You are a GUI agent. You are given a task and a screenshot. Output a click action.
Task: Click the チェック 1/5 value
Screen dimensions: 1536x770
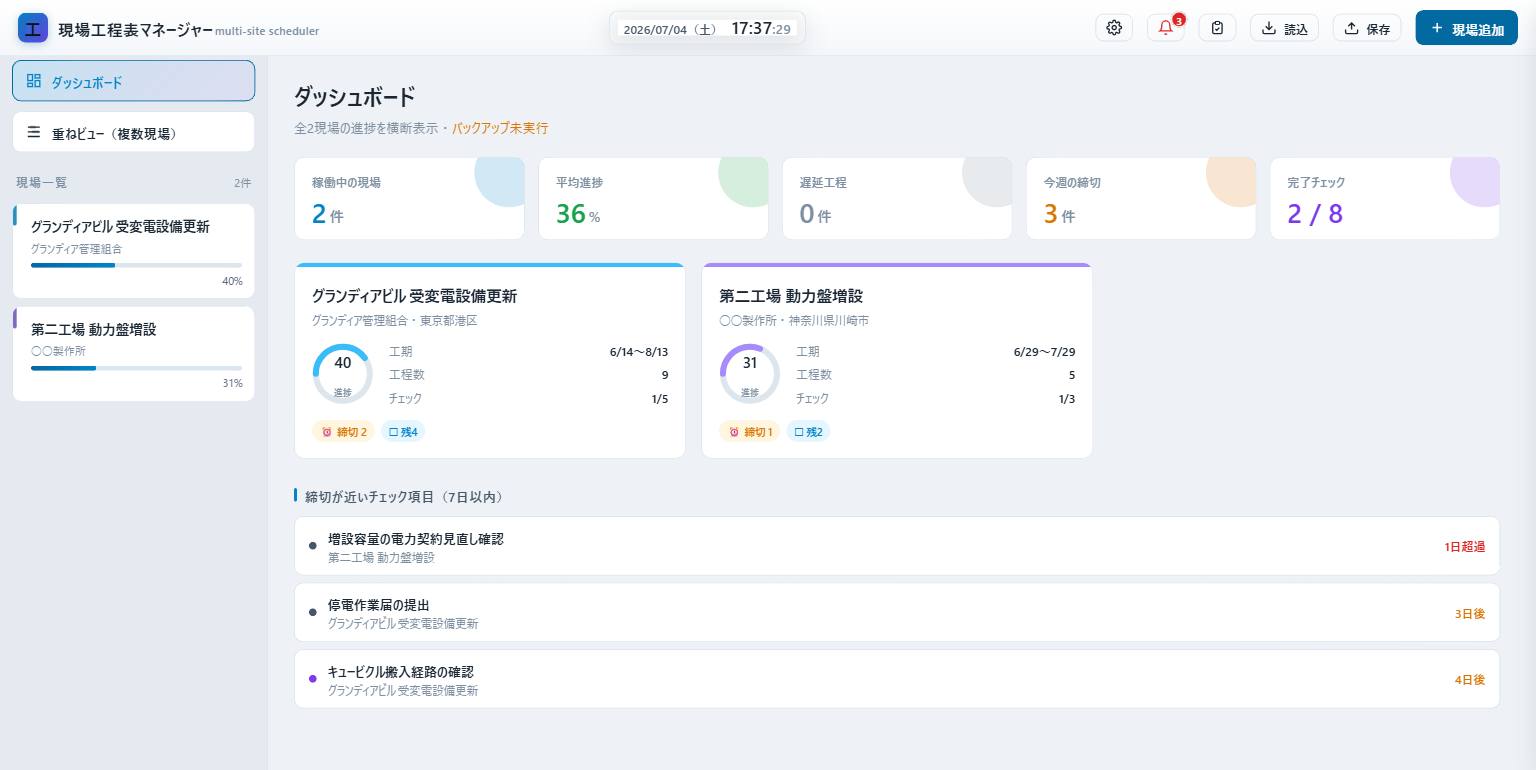click(x=660, y=399)
